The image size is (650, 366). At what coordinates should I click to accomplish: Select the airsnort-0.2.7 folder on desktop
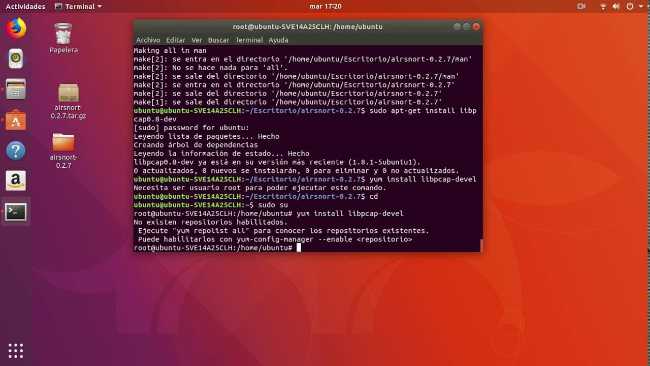63,150
